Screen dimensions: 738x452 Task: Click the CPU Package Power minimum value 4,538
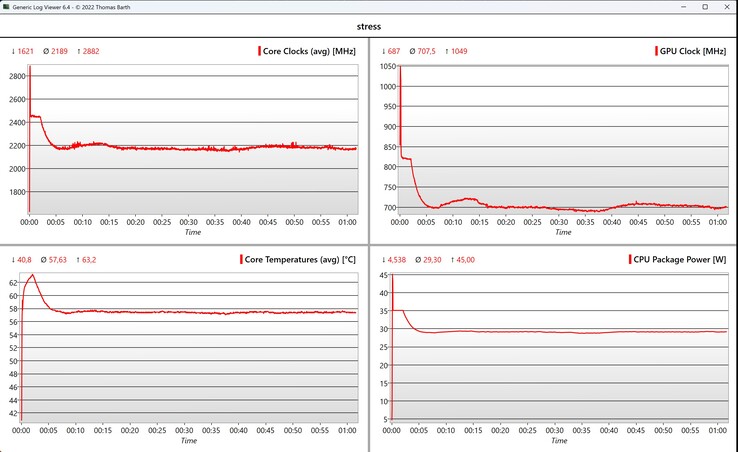pyautogui.click(x=394, y=260)
